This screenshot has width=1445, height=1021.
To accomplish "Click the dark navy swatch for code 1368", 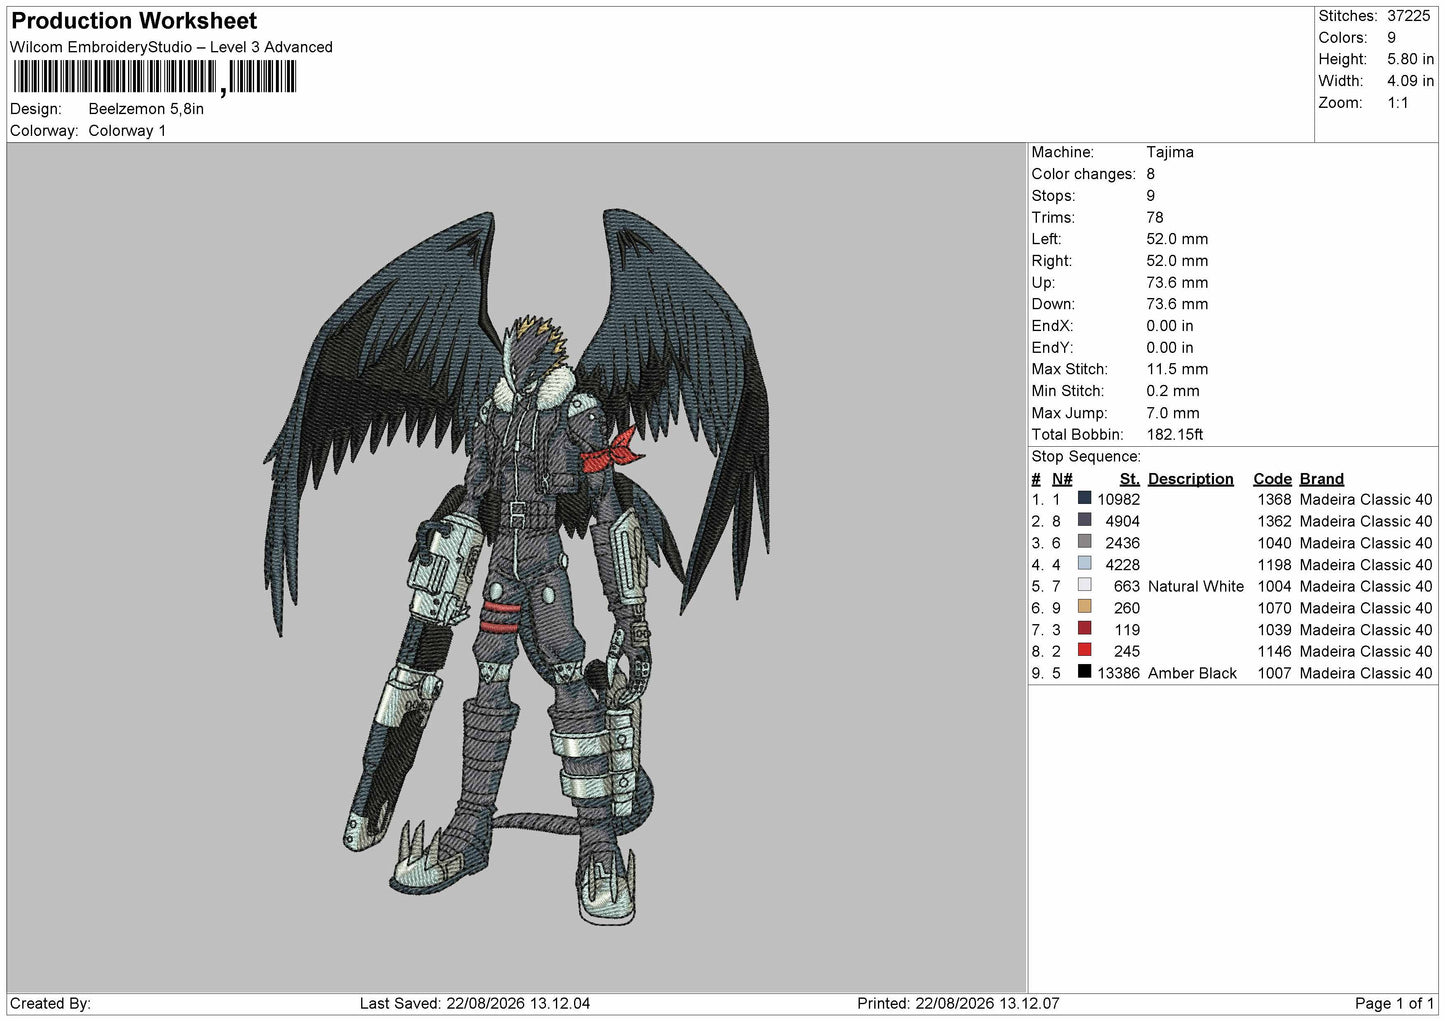I will 1084,498.
